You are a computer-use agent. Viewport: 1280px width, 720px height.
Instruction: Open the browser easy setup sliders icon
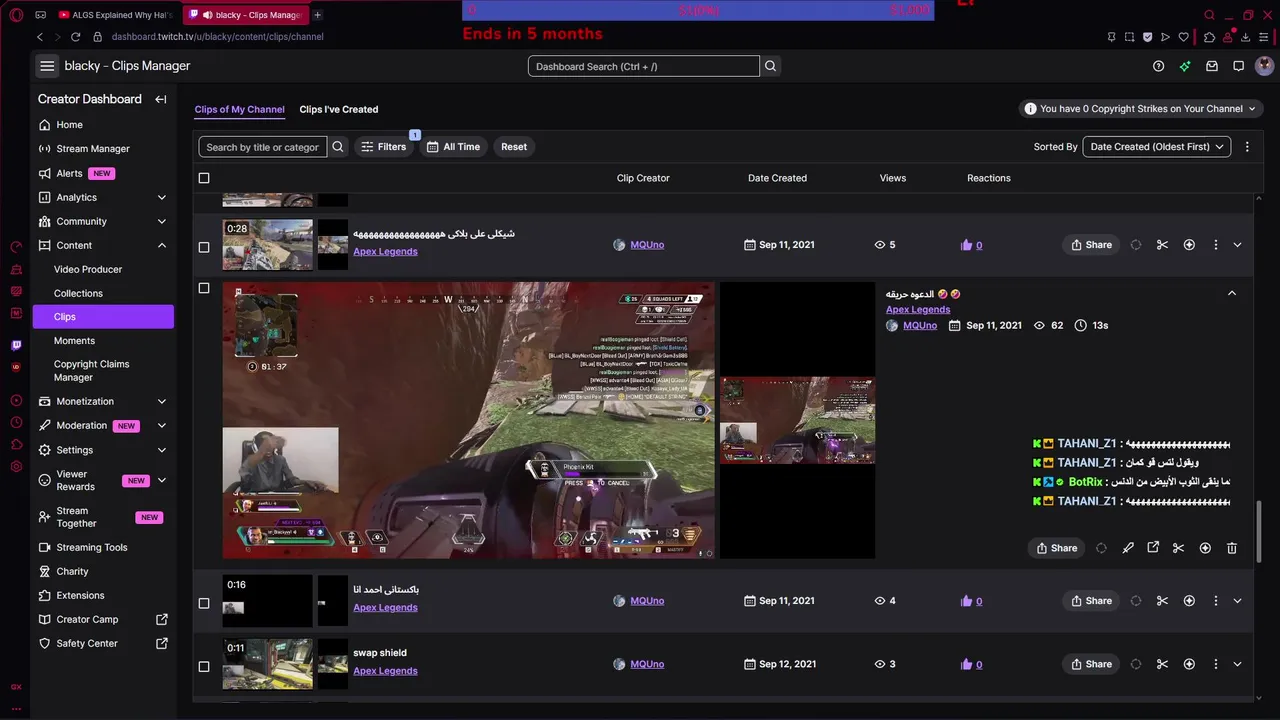coord(1265,37)
